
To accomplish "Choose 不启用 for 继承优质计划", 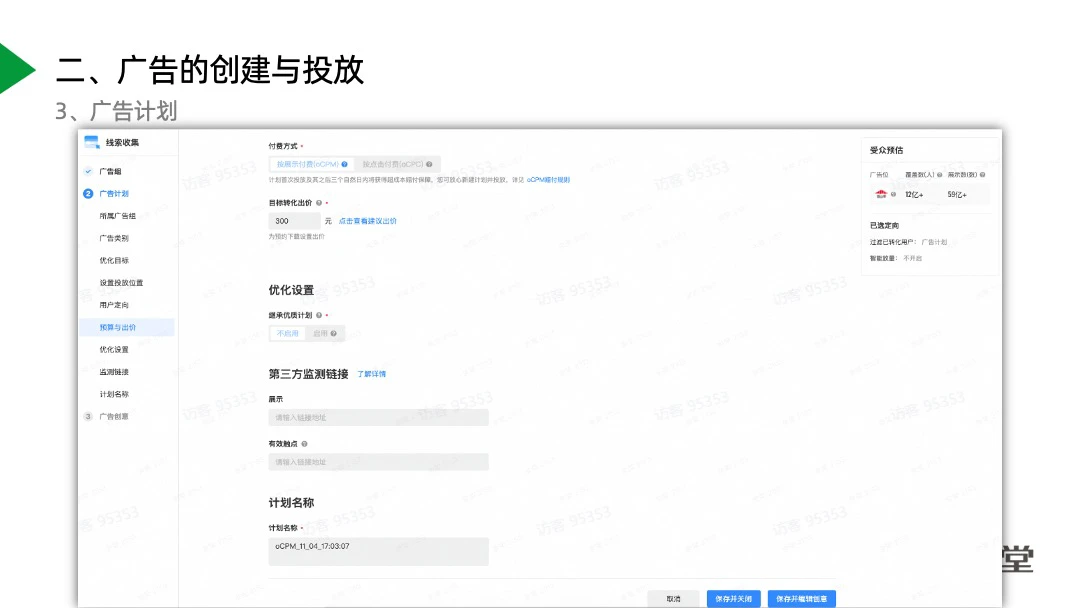I will (288, 333).
